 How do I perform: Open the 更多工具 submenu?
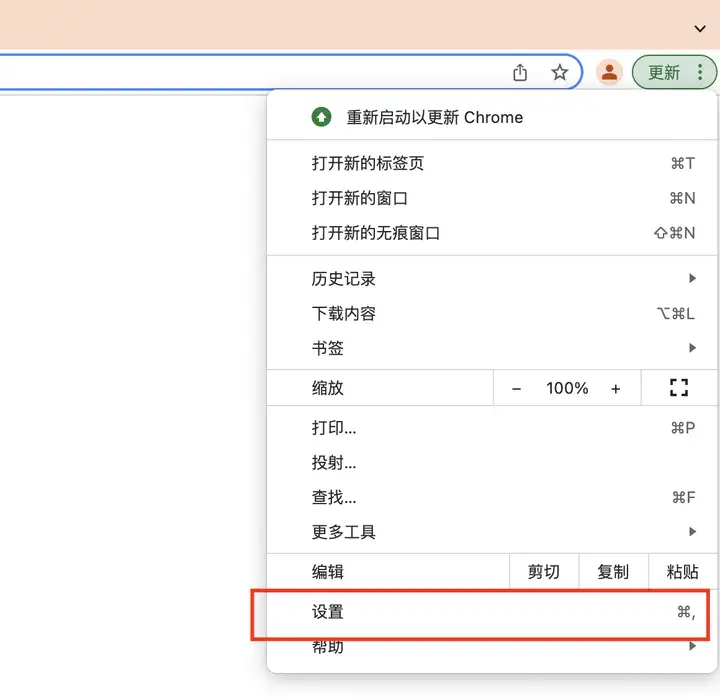pyautogui.click(x=491, y=532)
